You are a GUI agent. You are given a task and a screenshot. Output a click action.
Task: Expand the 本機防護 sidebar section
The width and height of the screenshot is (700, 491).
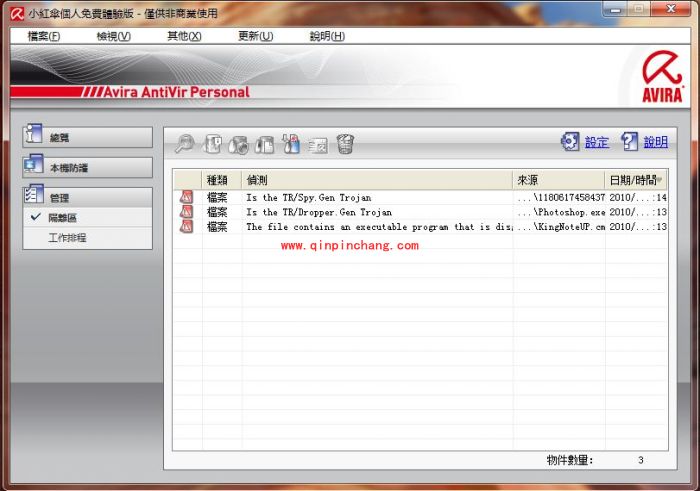[87, 167]
